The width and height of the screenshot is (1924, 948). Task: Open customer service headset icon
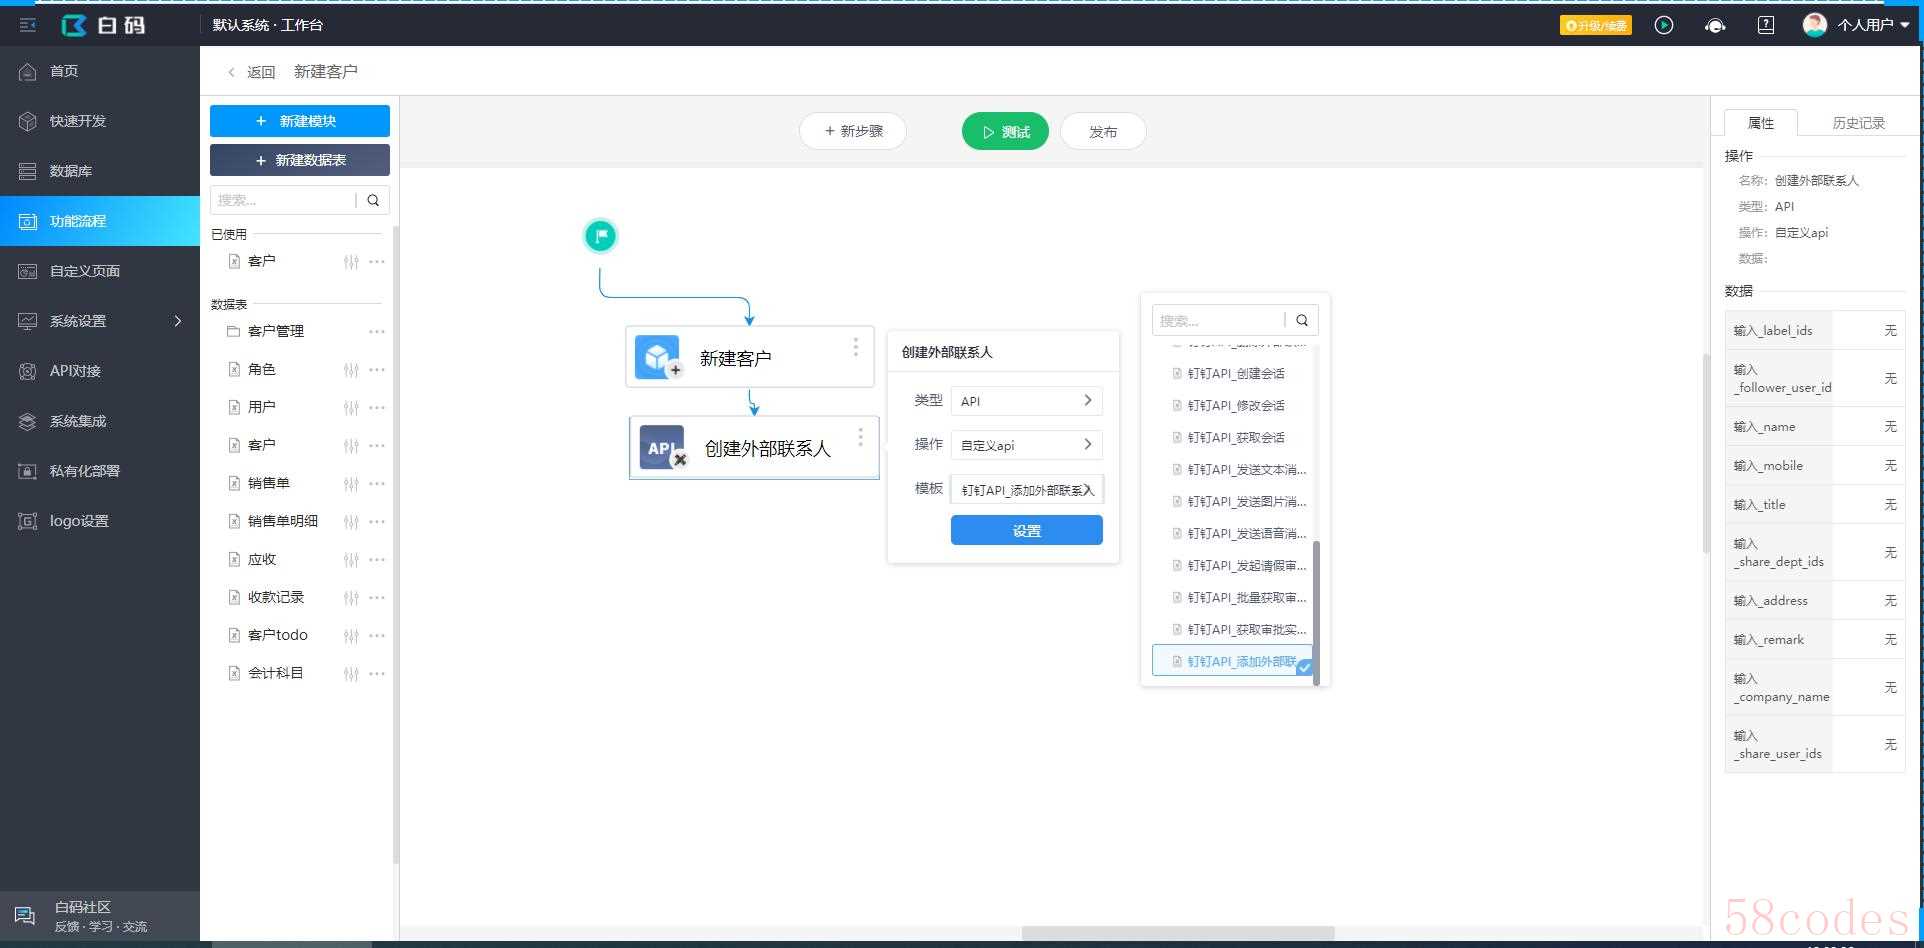click(x=1715, y=25)
